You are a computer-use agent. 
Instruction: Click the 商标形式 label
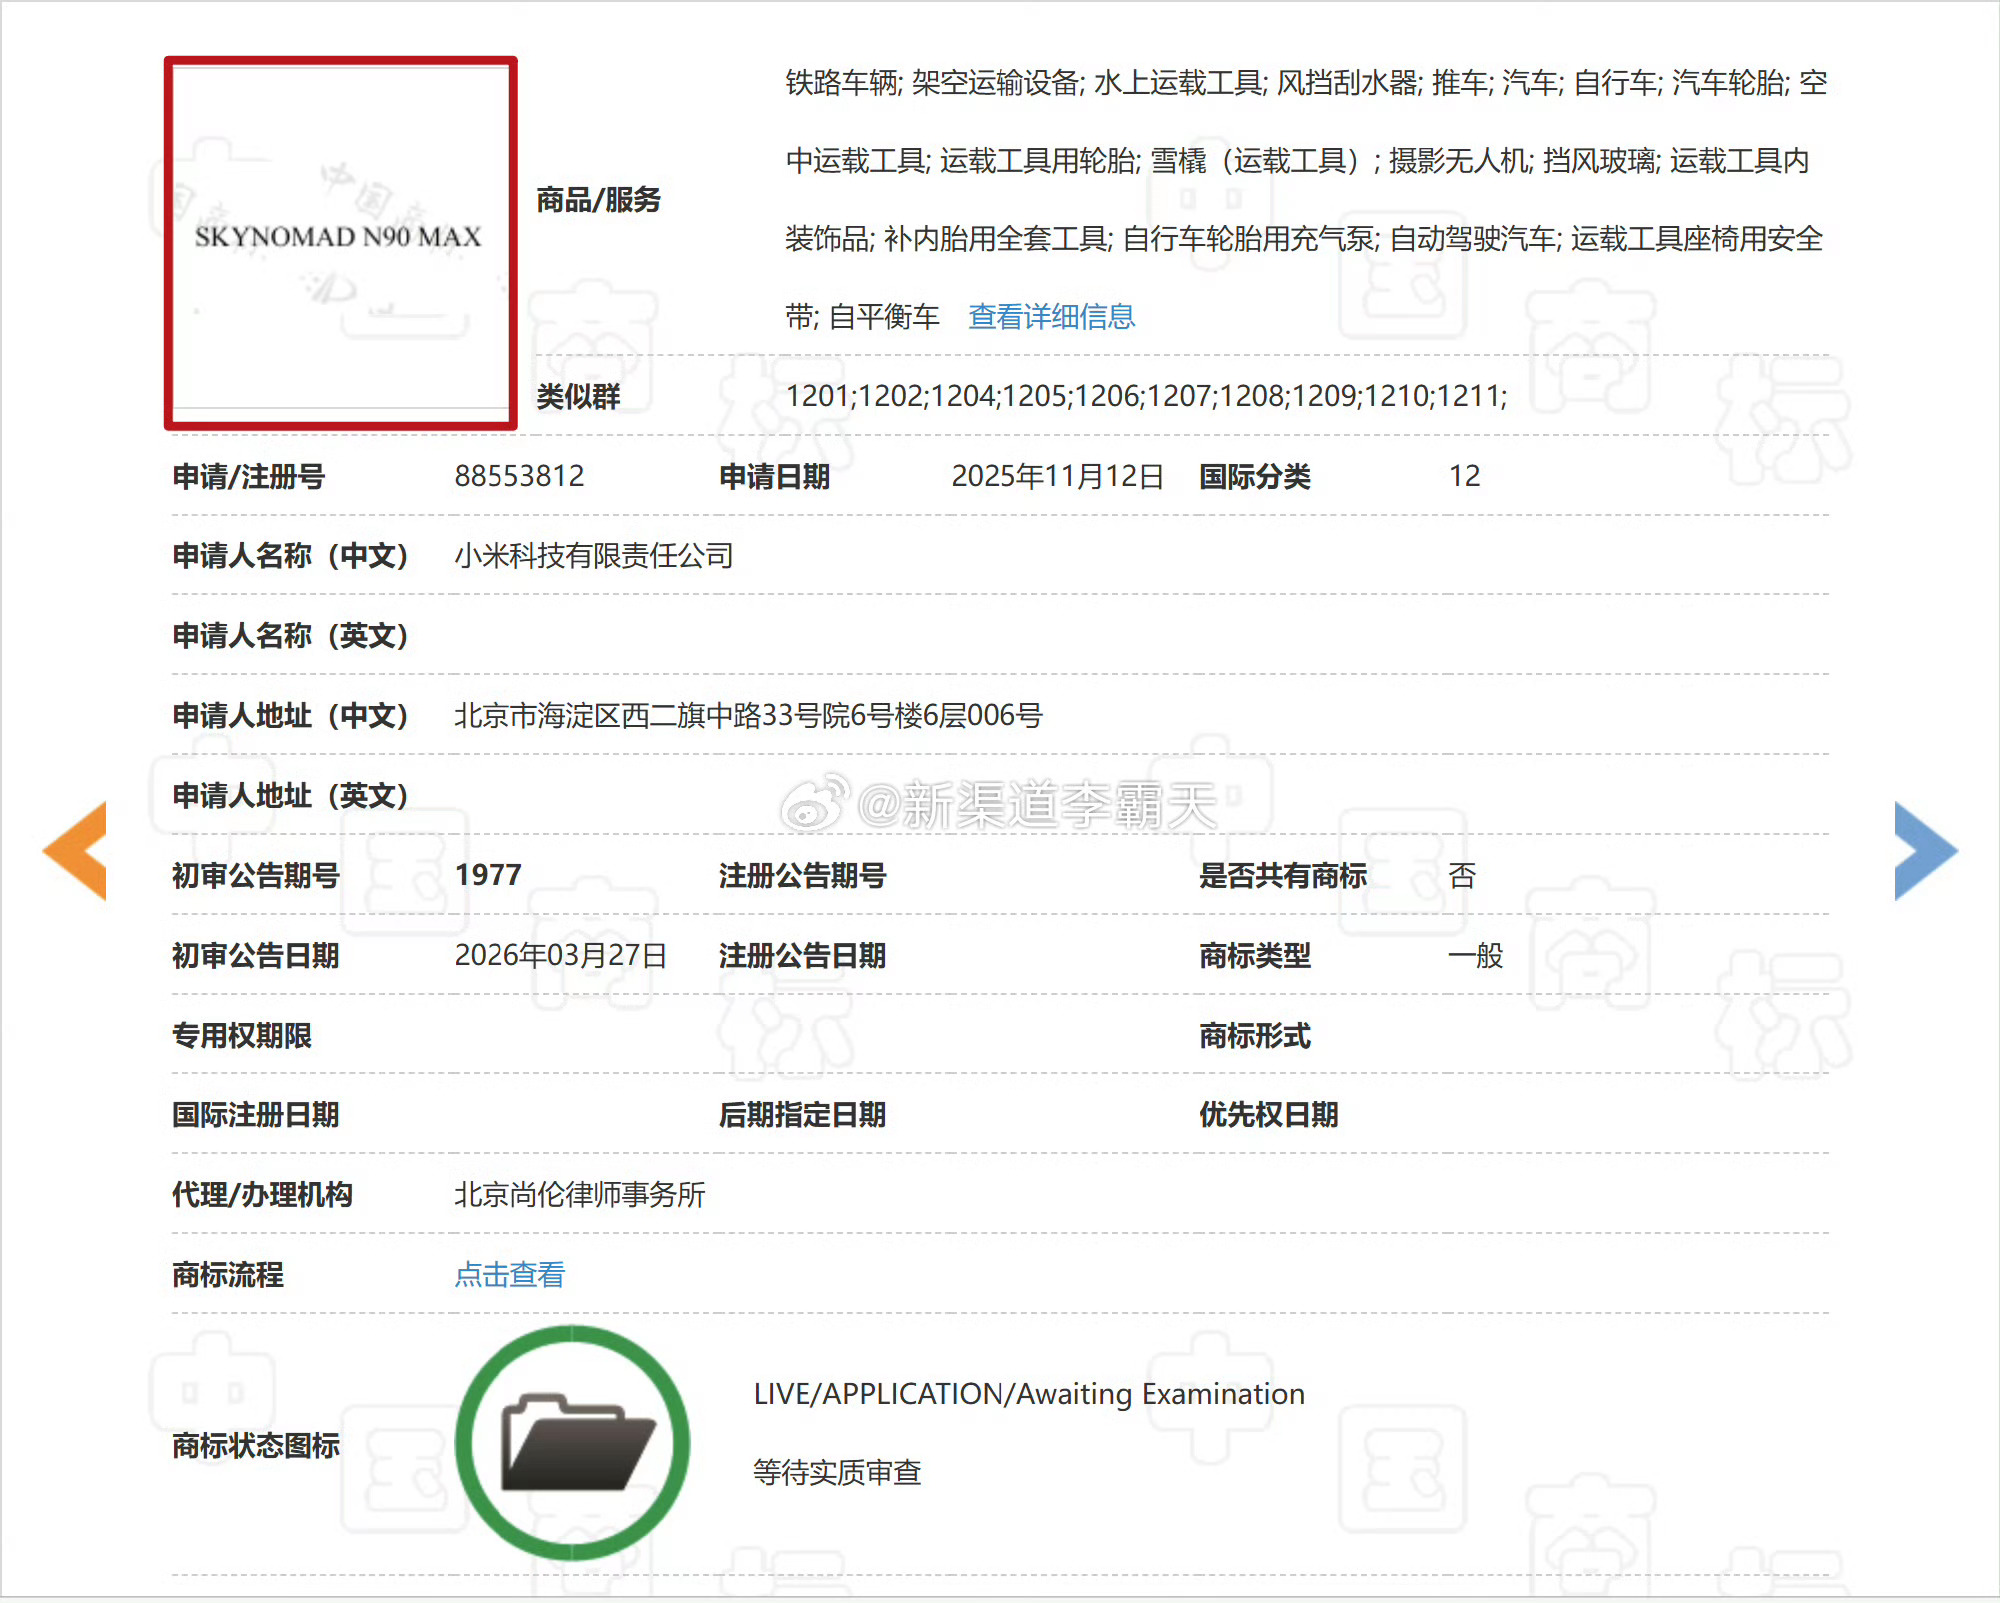click(1255, 1036)
